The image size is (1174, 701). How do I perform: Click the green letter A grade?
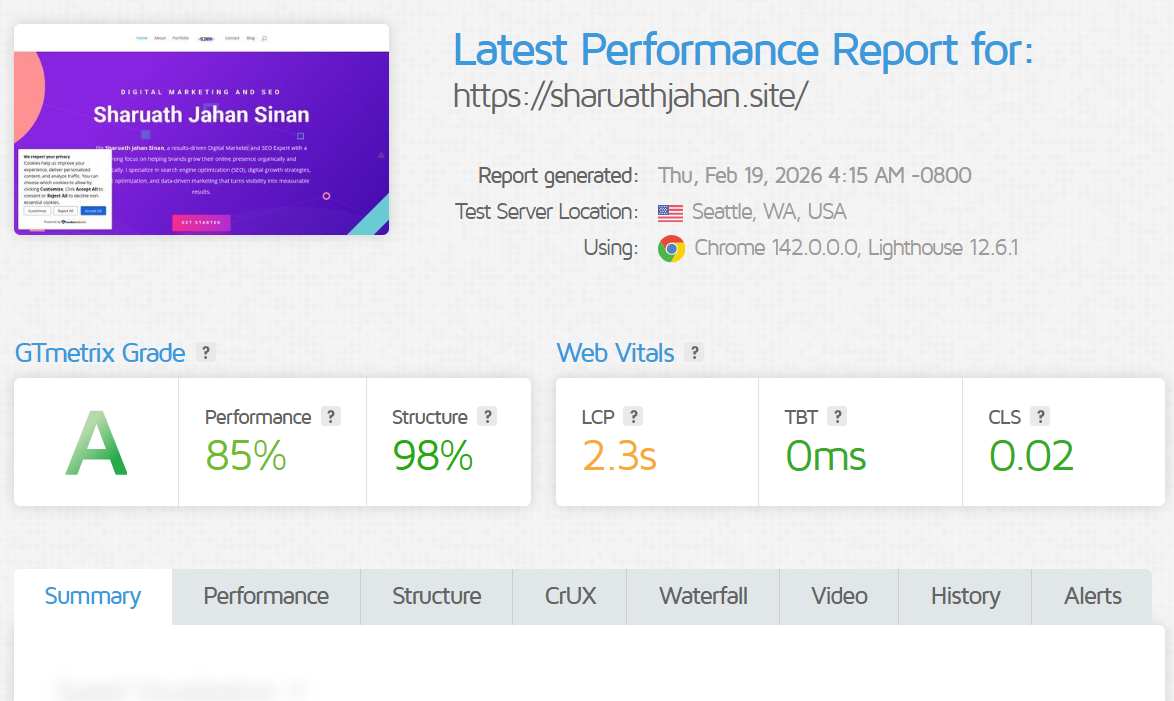click(96, 442)
